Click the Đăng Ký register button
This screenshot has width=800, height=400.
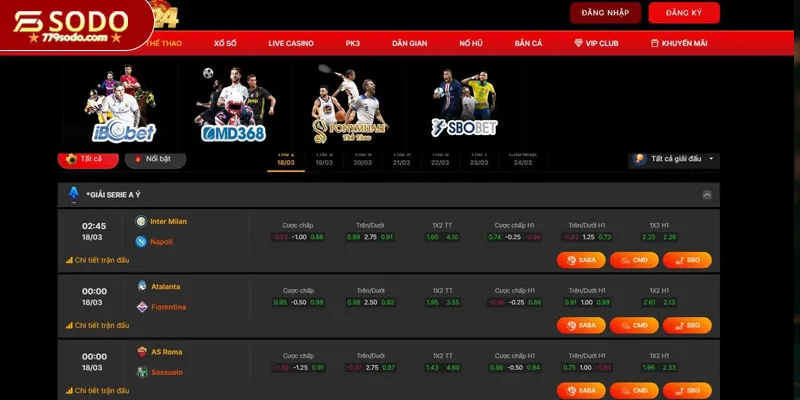click(684, 13)
